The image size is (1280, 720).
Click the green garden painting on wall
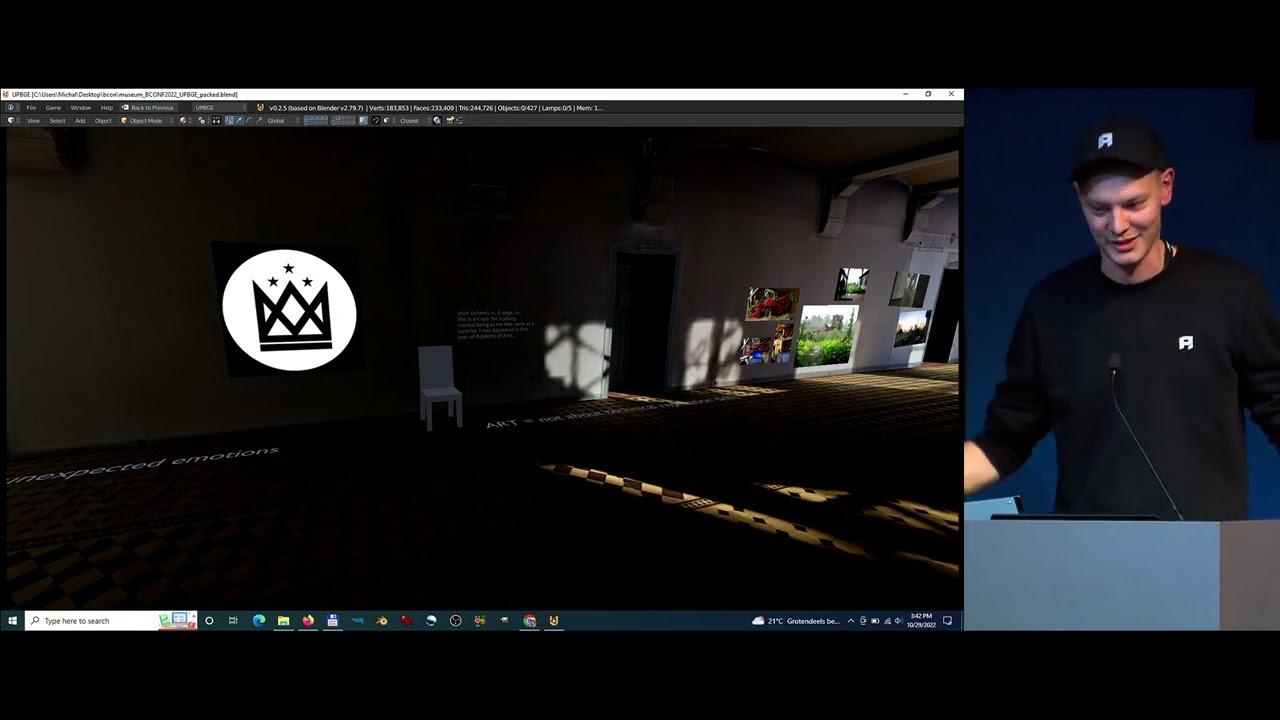coord(828,336)
